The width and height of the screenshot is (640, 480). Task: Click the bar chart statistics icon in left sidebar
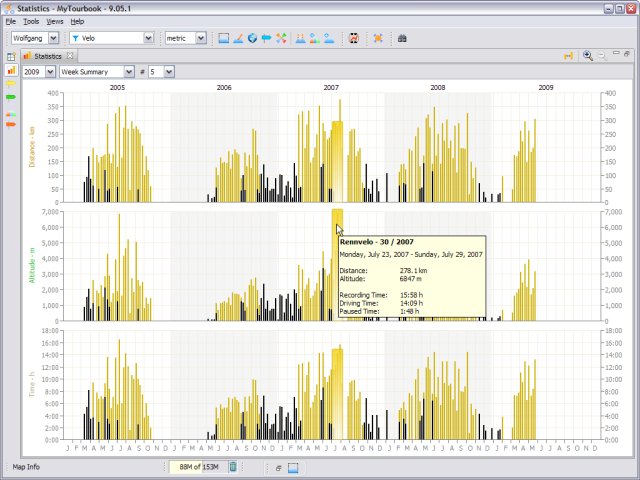[11, 71]
